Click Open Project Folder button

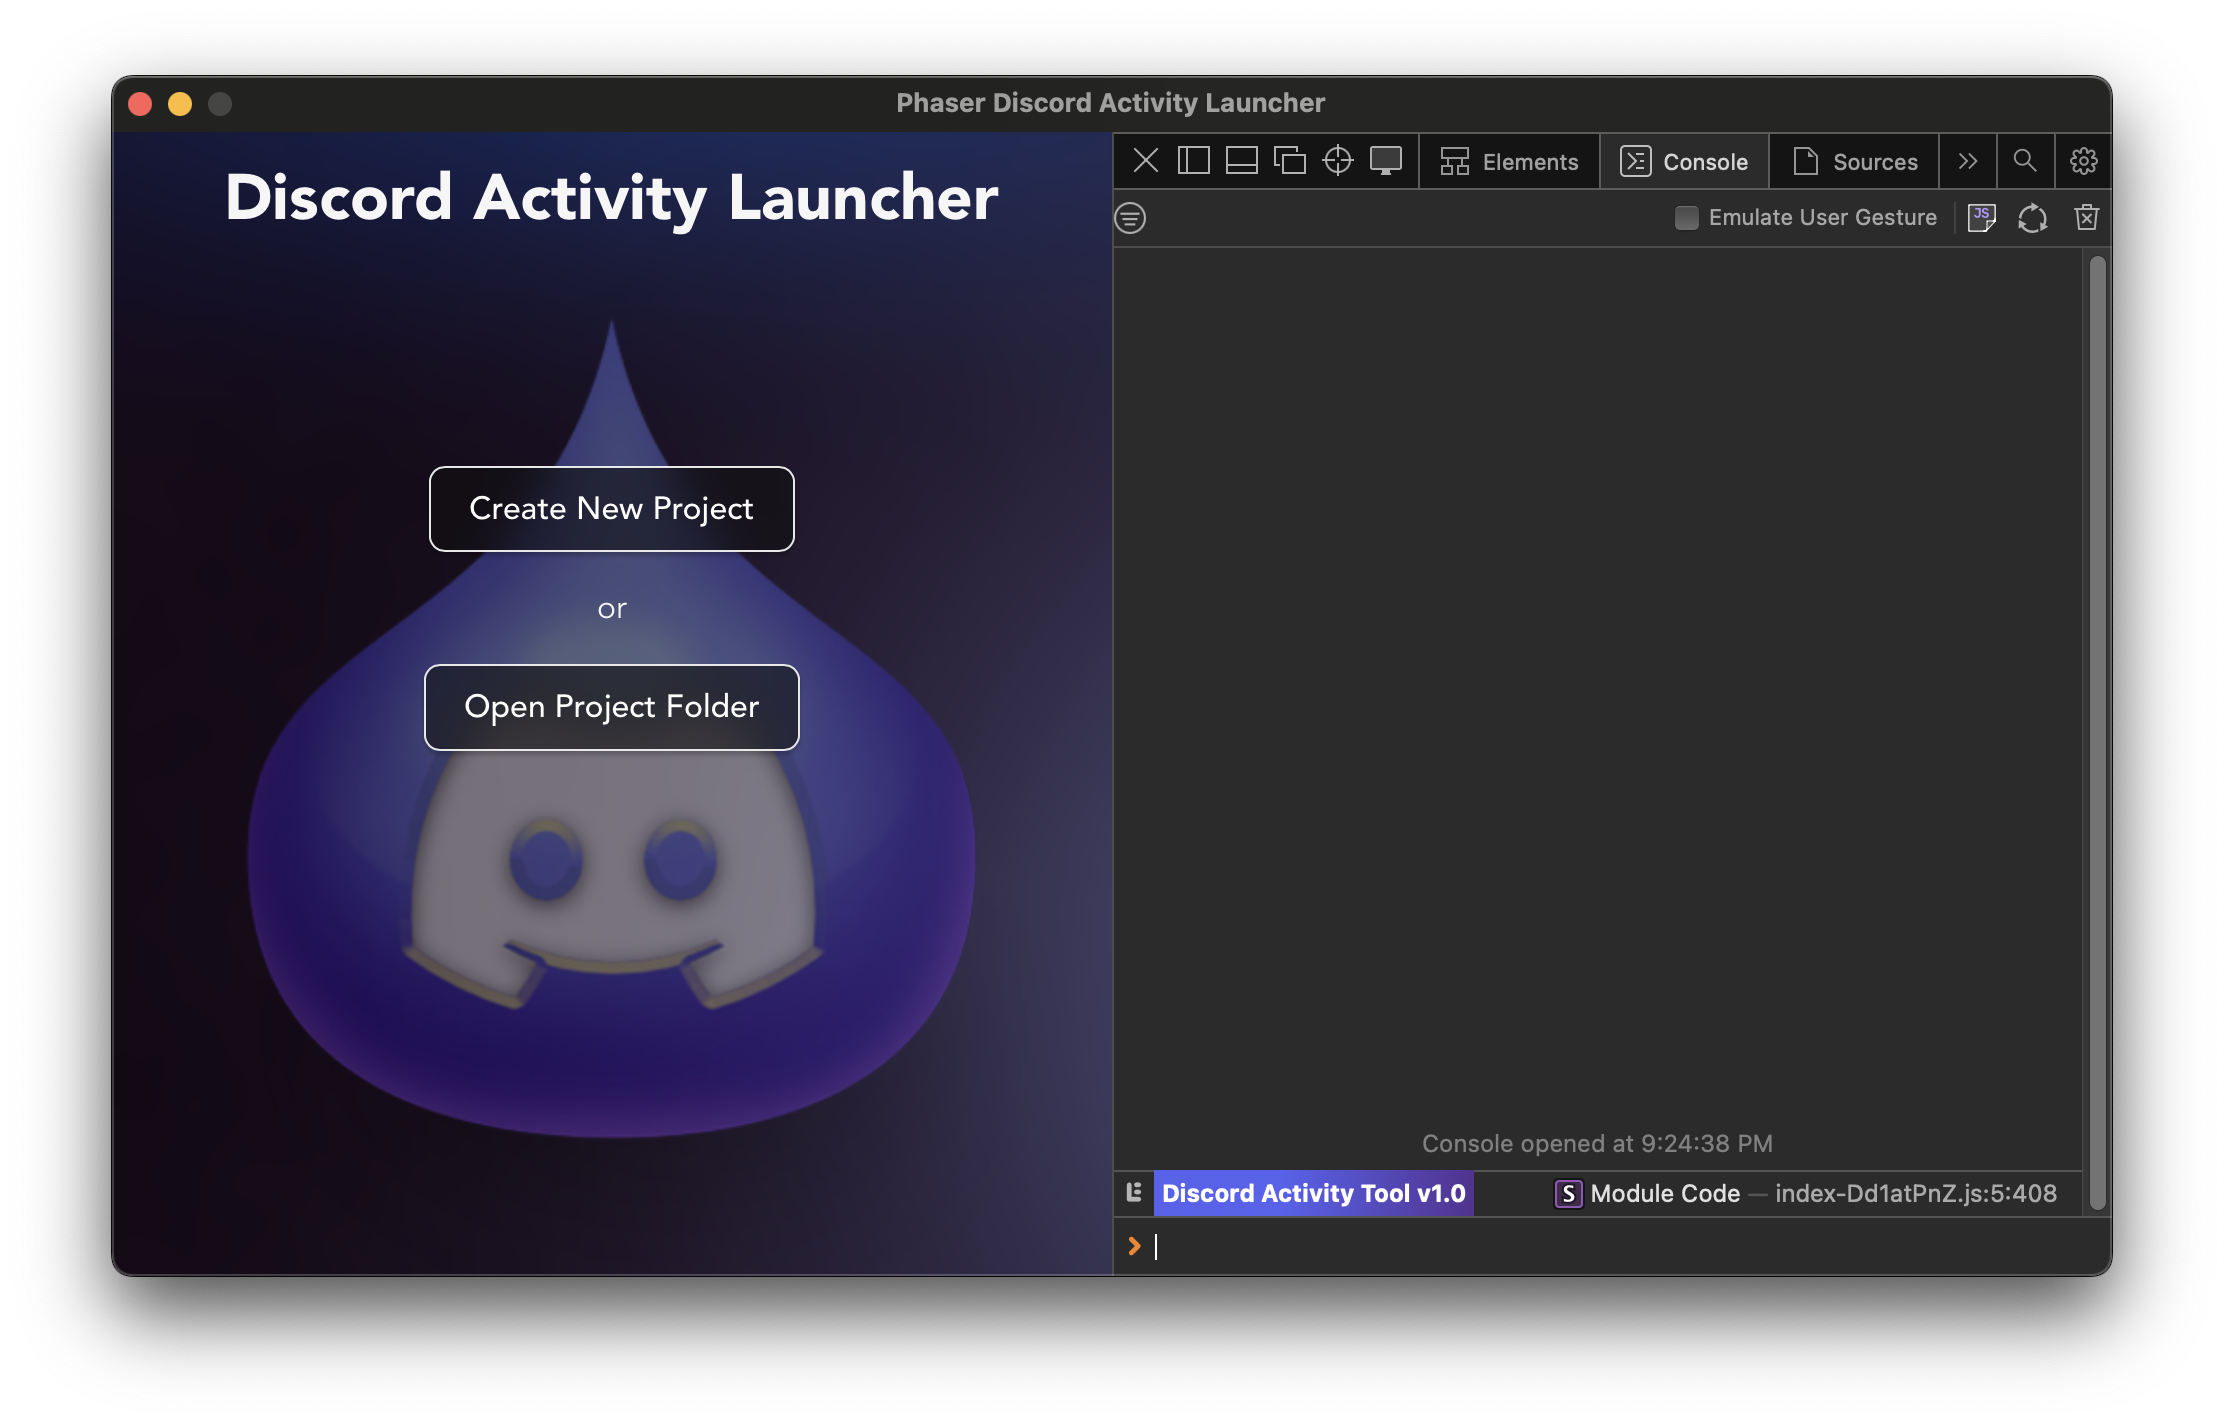(x=612, y=707)
